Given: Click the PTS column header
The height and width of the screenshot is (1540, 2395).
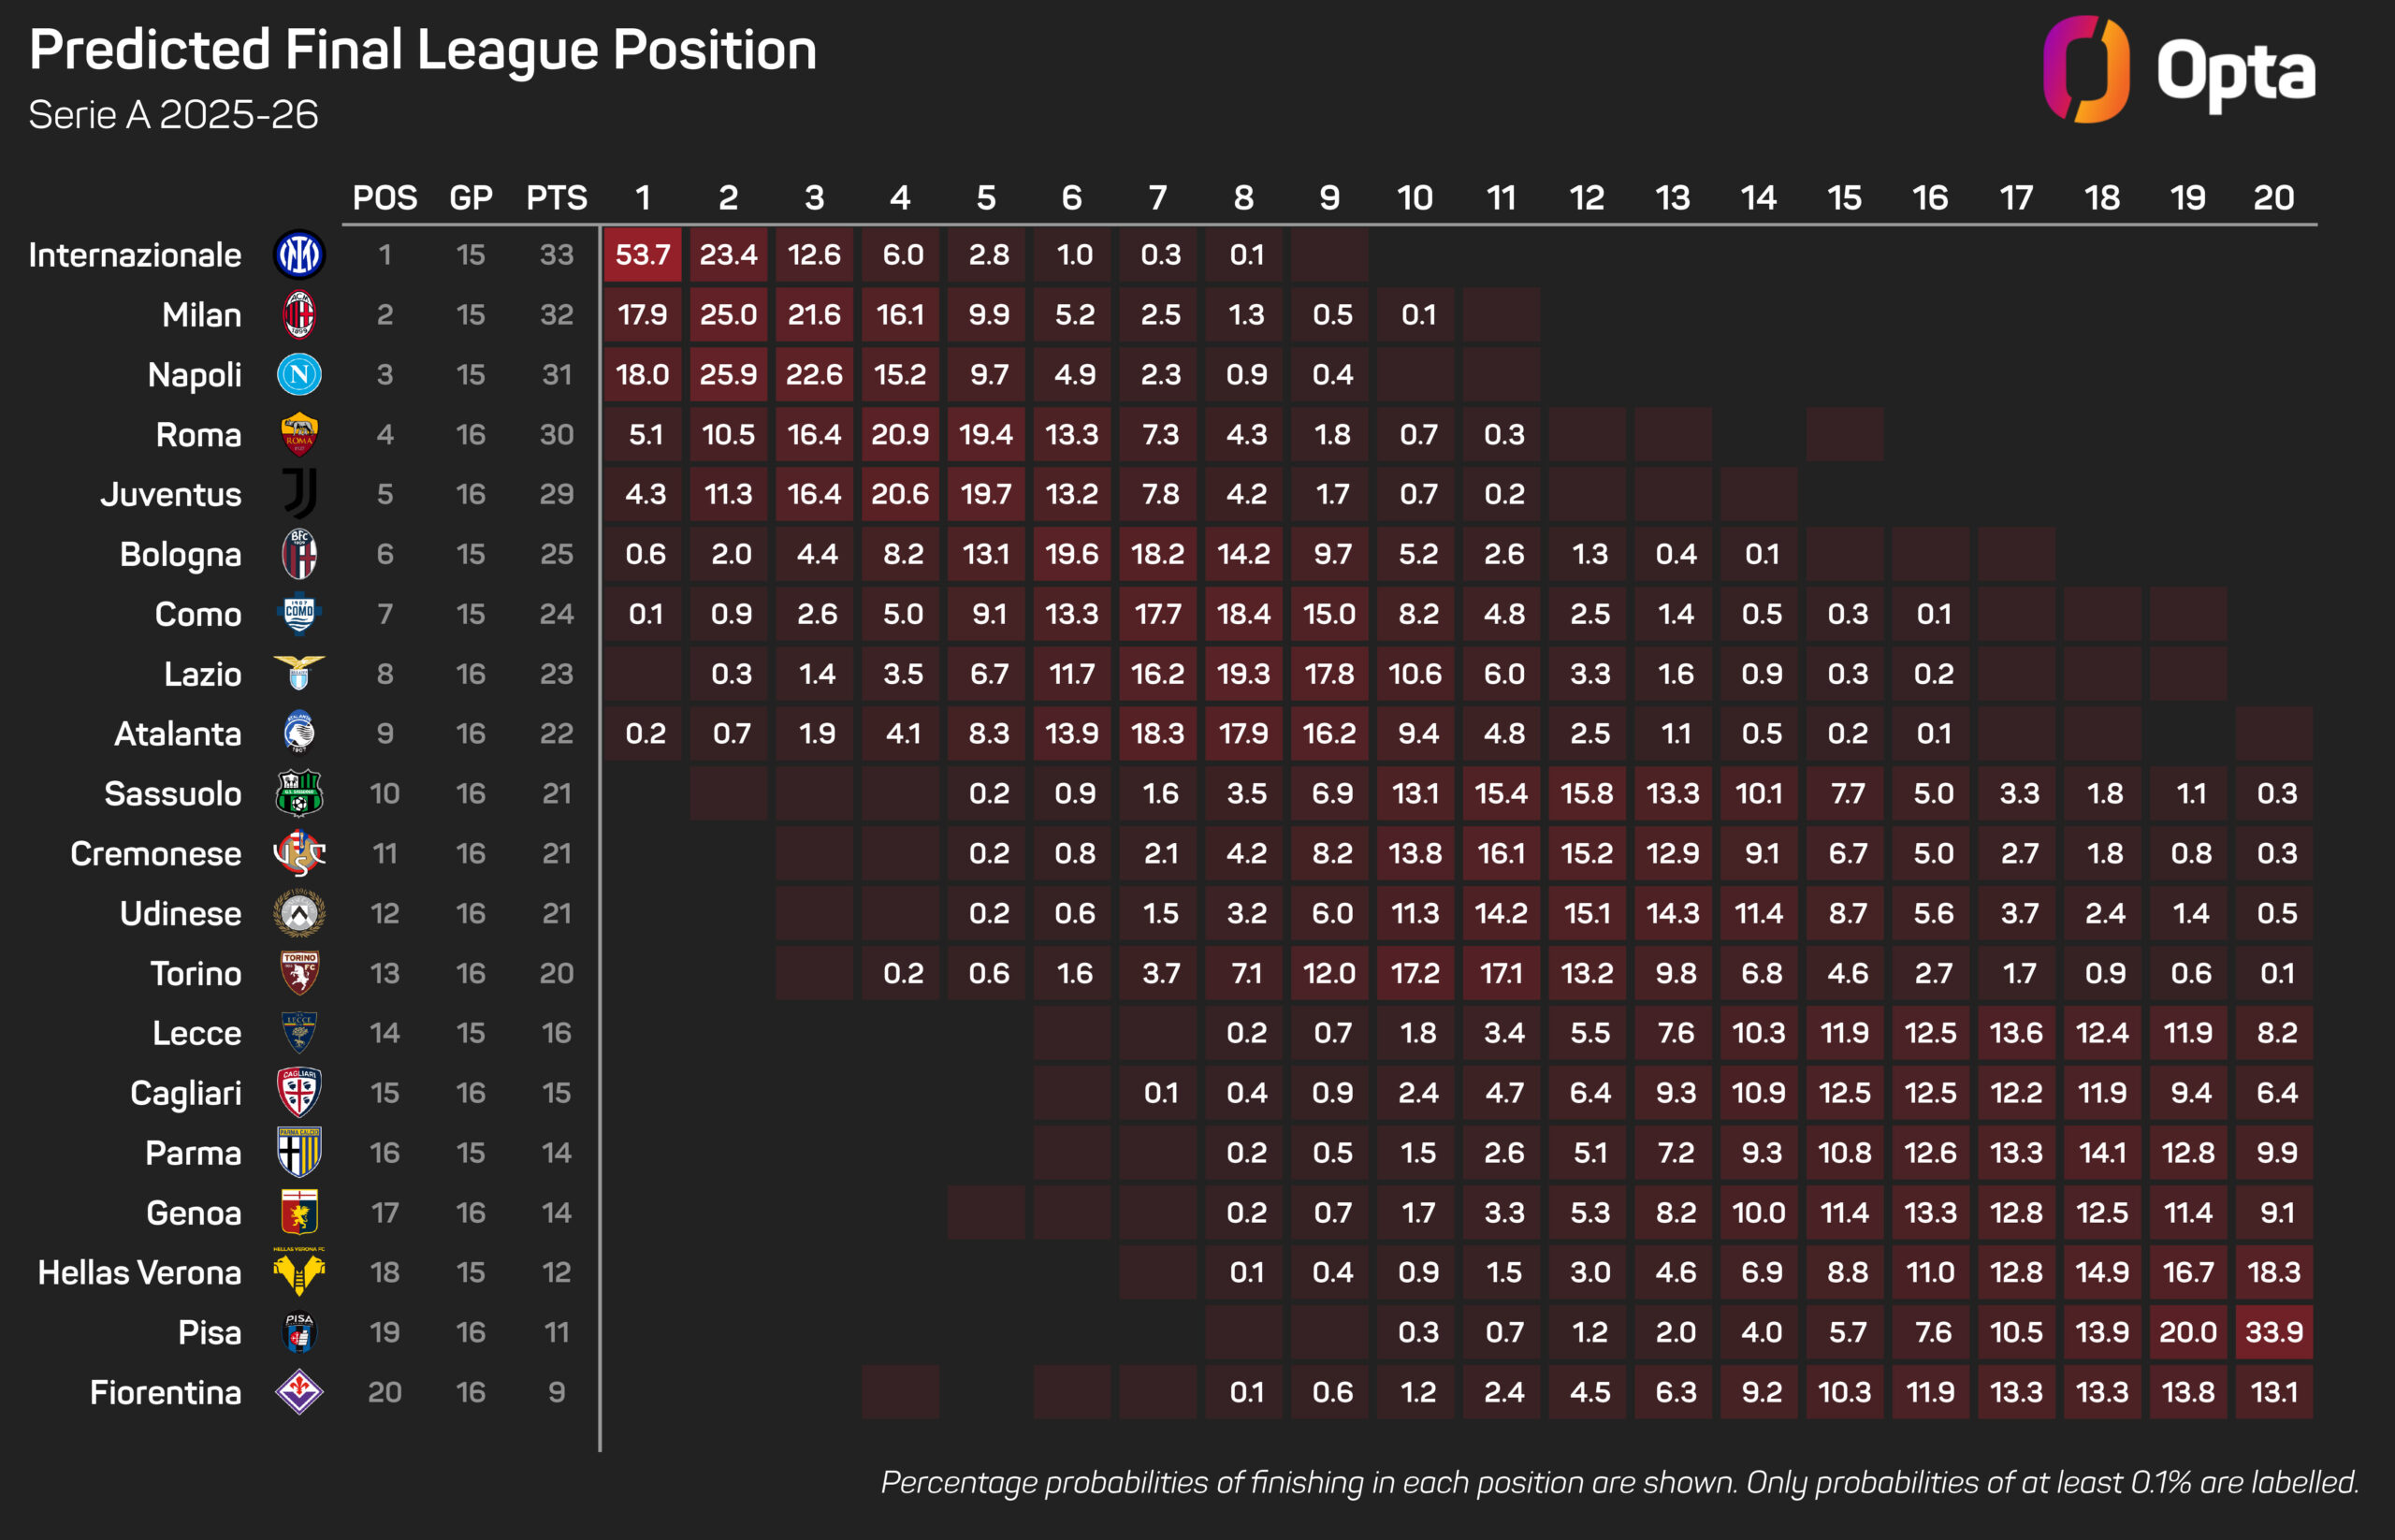Looking at the screenshot, I should [x=557, y=198].
